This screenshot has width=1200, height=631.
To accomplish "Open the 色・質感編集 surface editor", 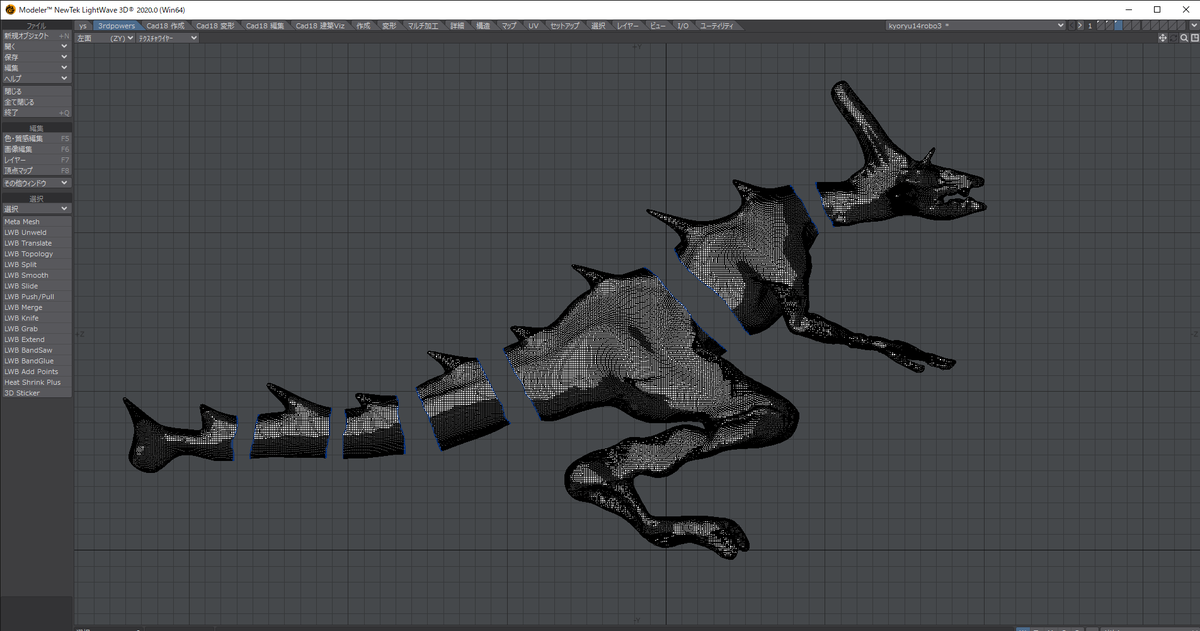I will 36,138.
